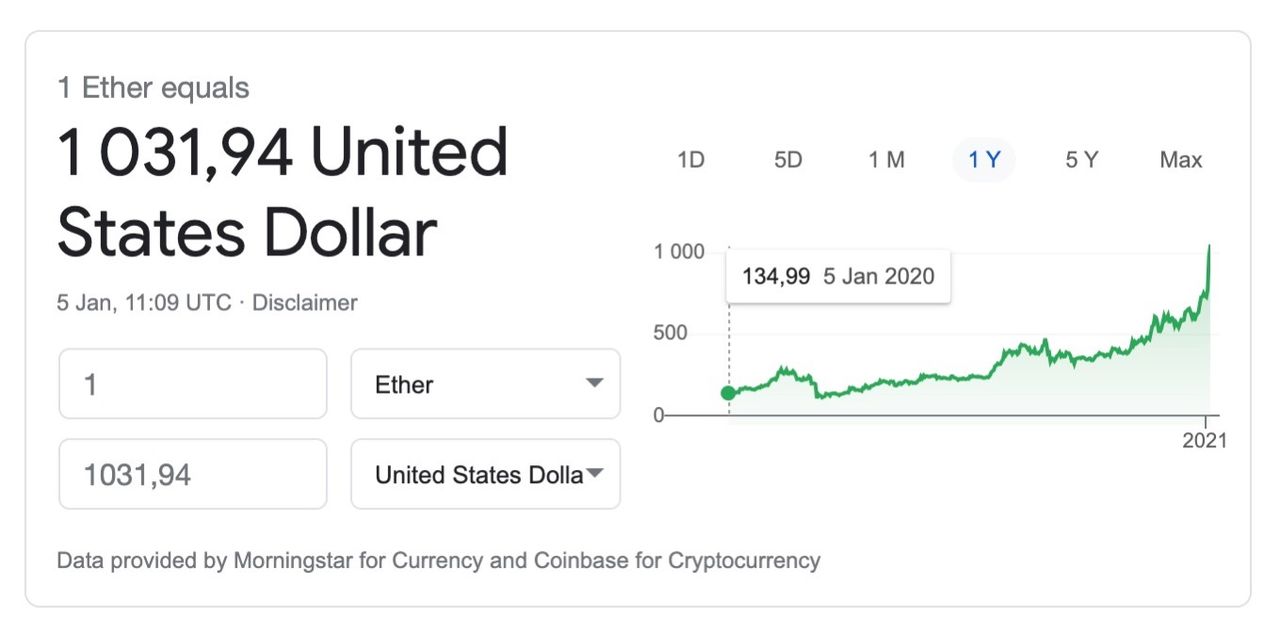Screen dimensions: 1280x632
Task: Select the 1D time range tab
Action: point(691,160)
